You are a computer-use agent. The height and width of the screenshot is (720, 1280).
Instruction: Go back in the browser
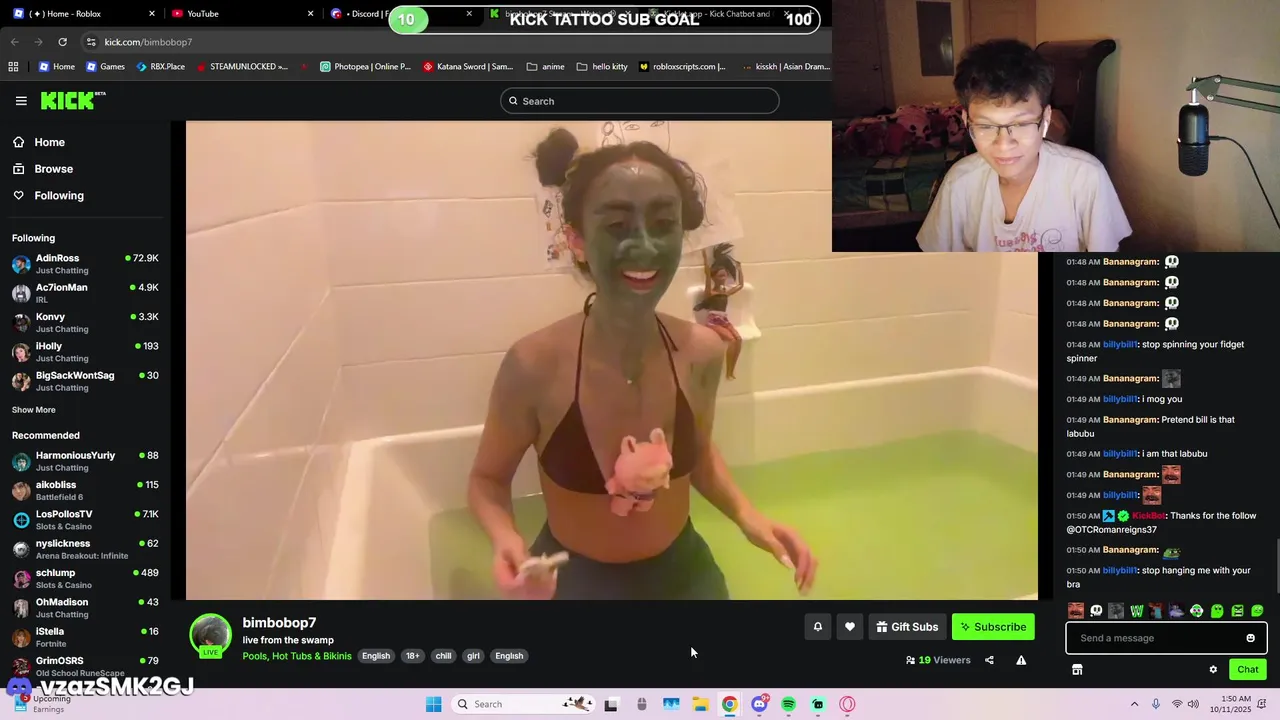(x=14, y=42)
